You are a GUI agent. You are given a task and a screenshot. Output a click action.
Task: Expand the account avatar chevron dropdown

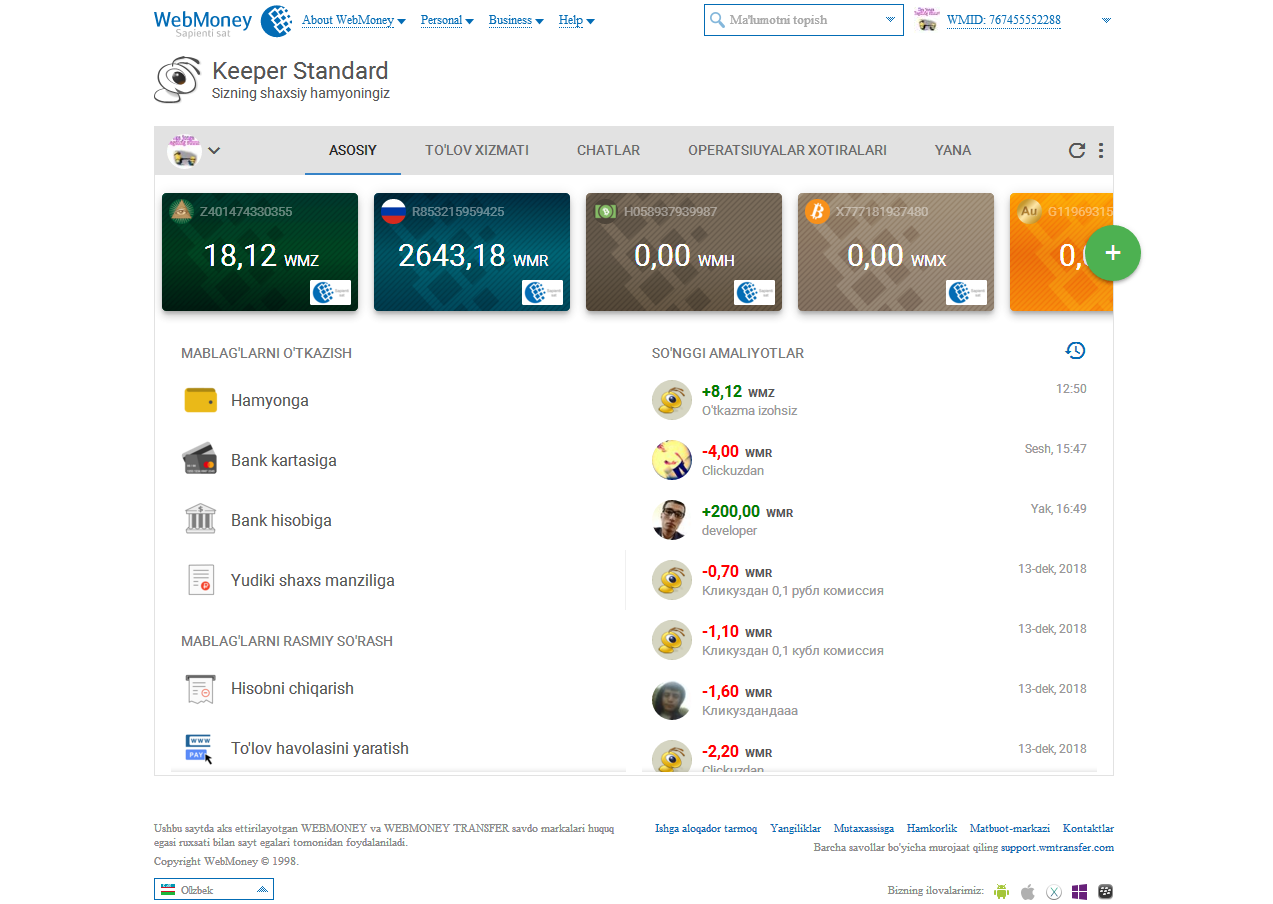214,151
